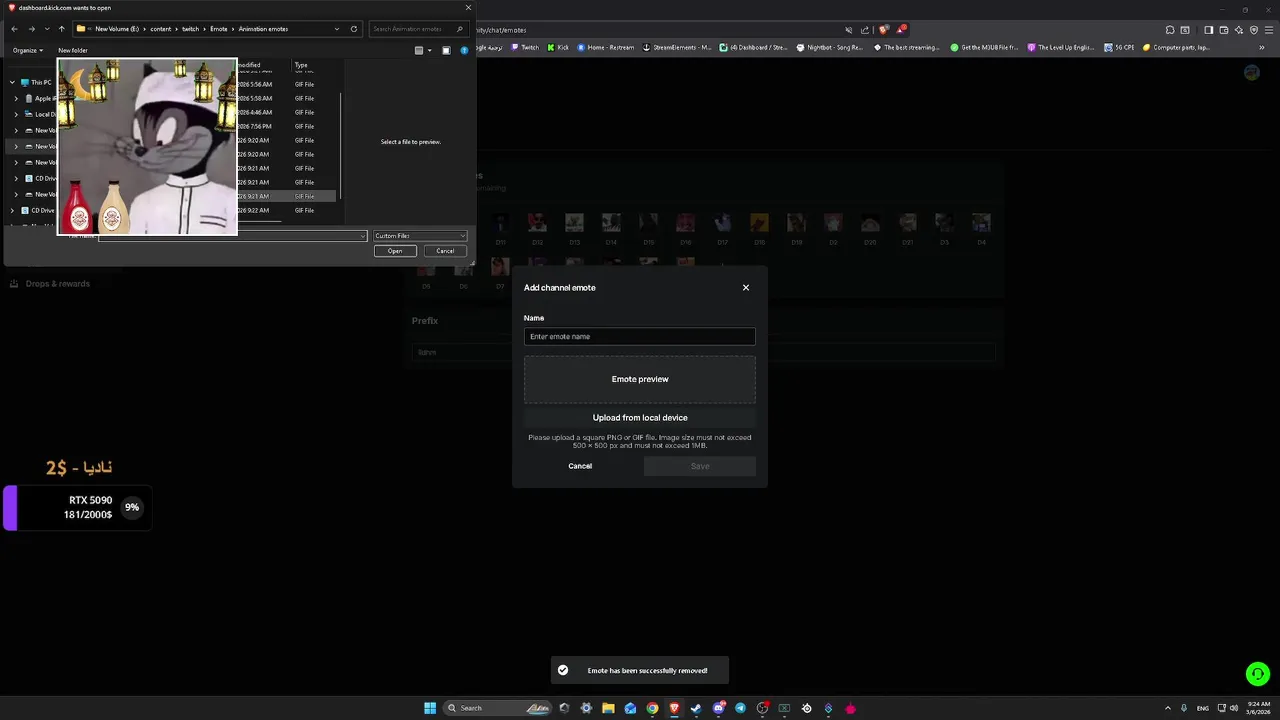Image resolution: width=1280 pixels, height=720 pixels.
Task: Expand the Local Disk tree node
Action: pyautogui.click(x=16, y=114)
